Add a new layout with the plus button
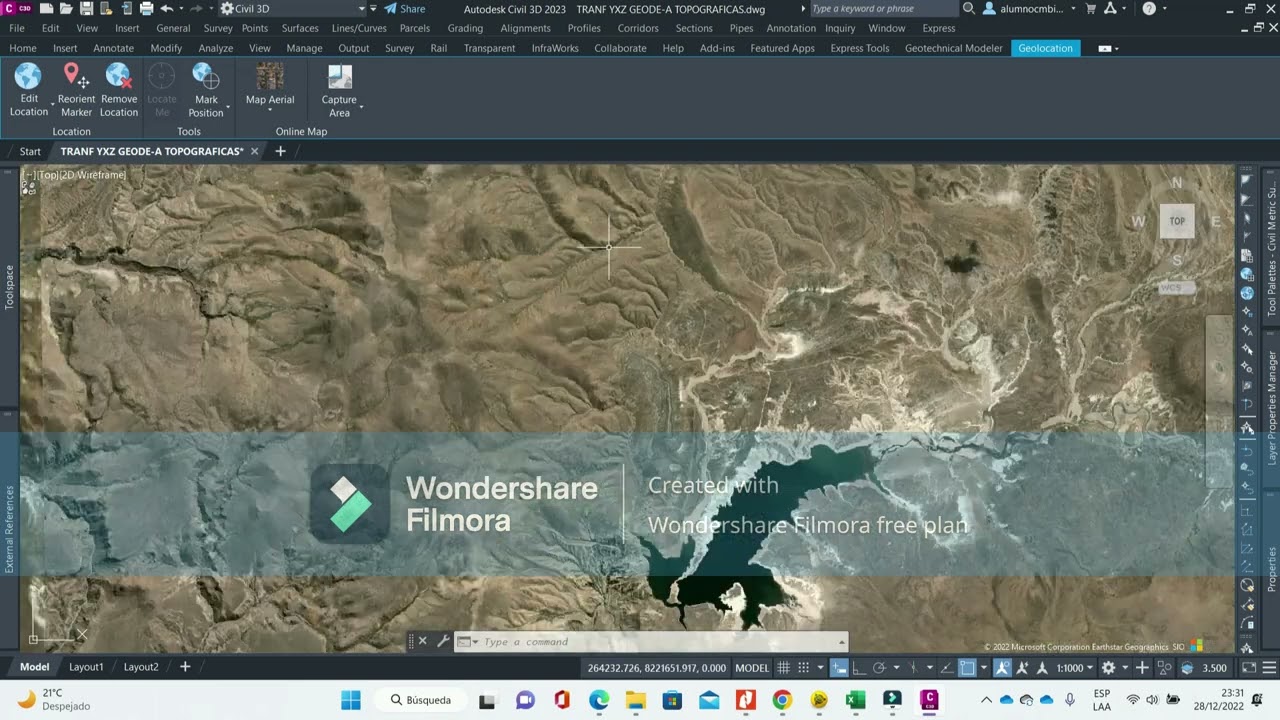Viewport: 1280px width, 720px height. click(x=185, y=667)
